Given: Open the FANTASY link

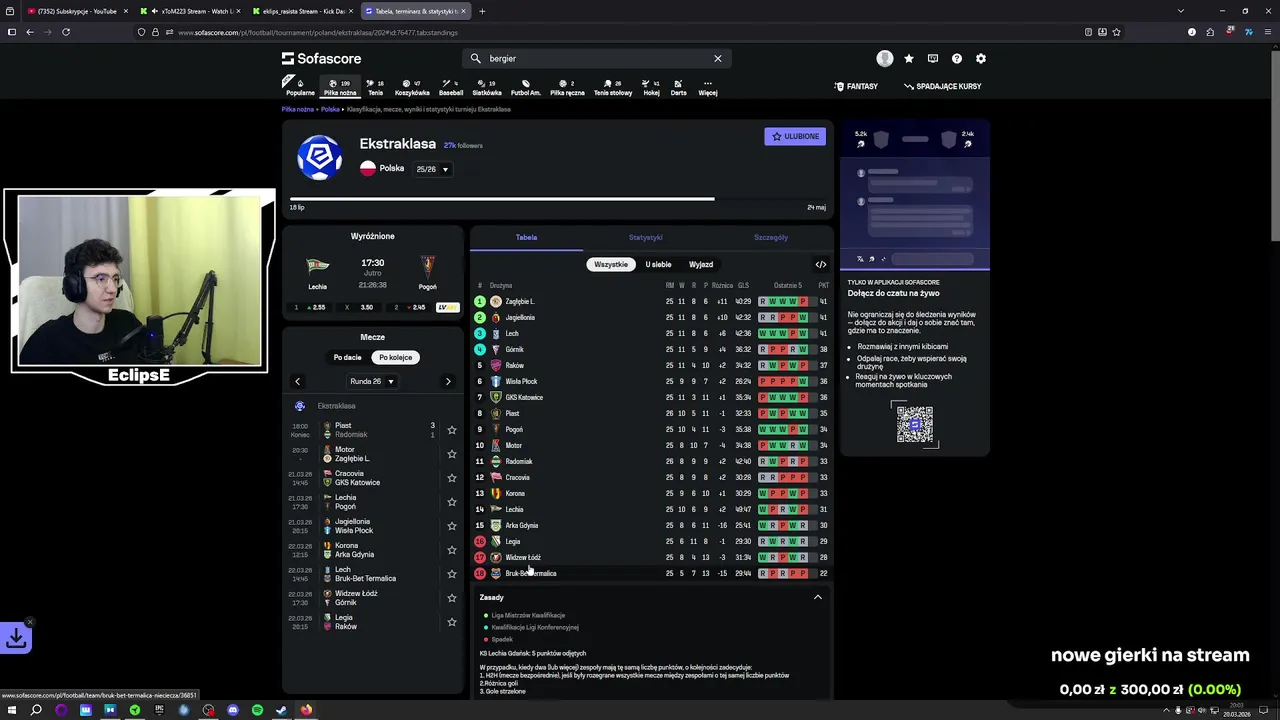Looking at the screenshot, I should coord(856,86).
